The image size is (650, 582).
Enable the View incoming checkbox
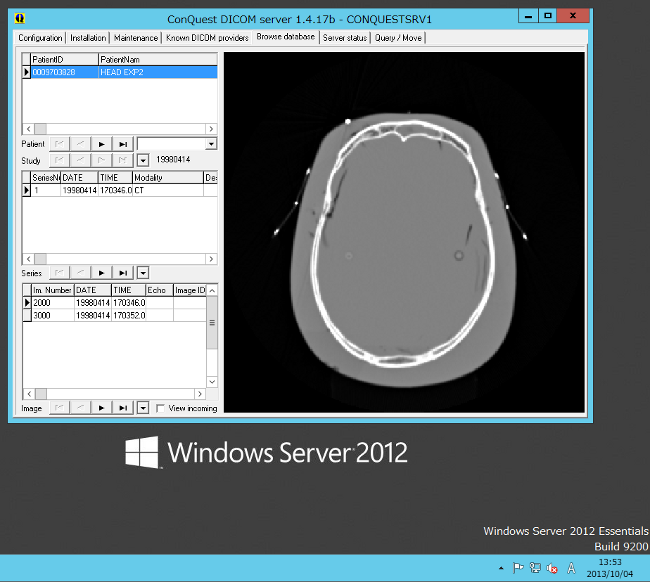point(160,408)
